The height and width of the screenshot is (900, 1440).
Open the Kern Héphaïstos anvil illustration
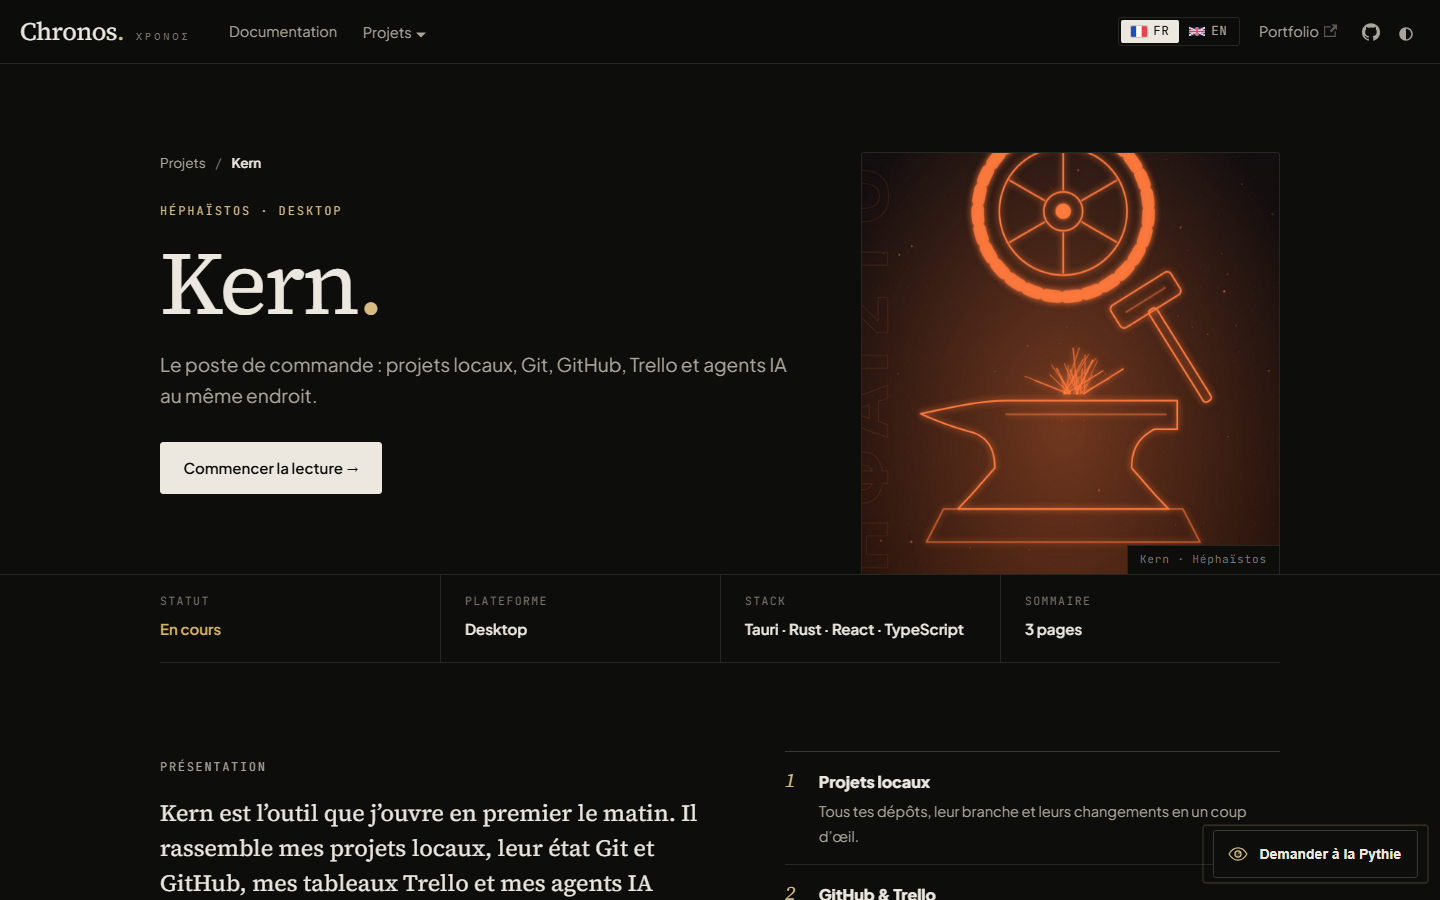pos(1070,363)
